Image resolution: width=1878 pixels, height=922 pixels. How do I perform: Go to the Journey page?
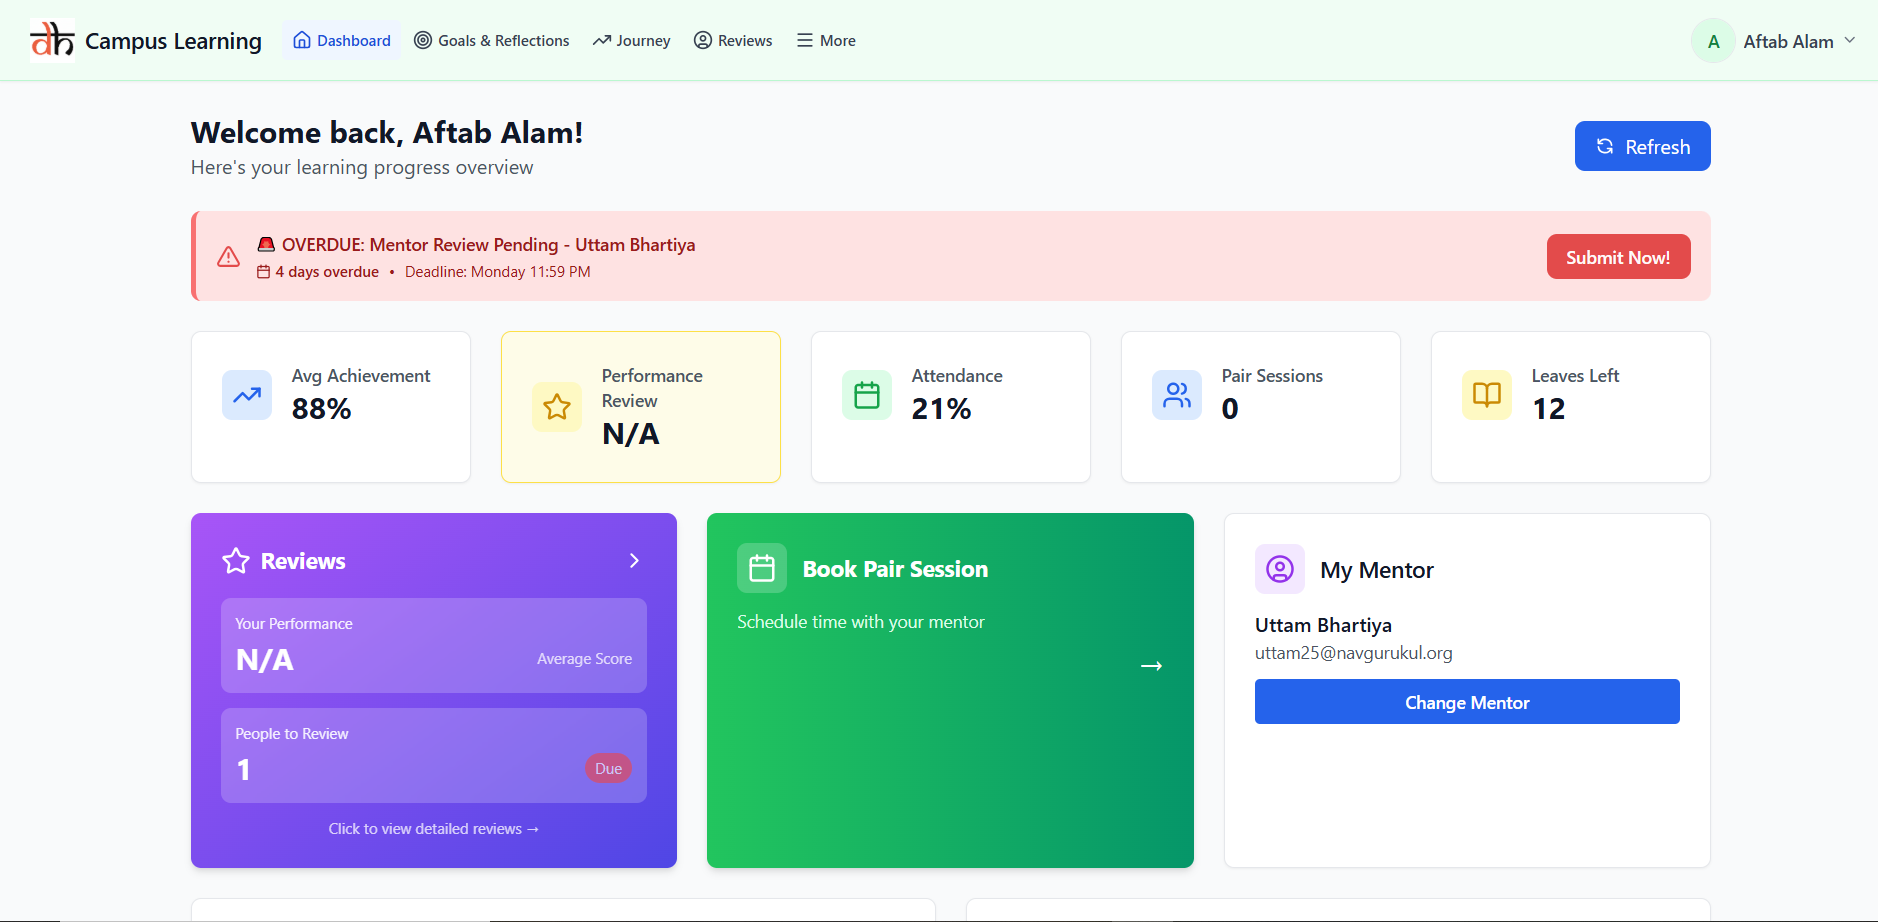pos(631,41)
